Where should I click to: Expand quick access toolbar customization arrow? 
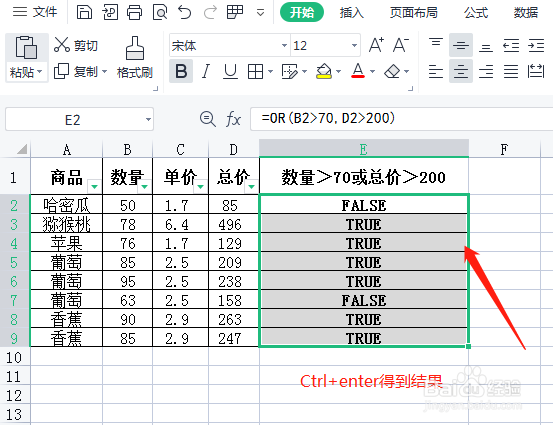tap(261, 13)
